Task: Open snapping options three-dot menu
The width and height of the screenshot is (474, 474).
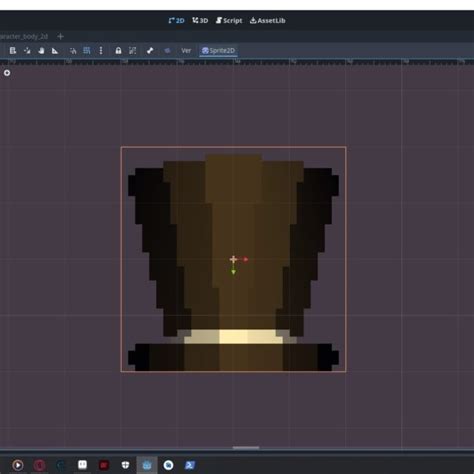Action: click(x=101, y=51)
